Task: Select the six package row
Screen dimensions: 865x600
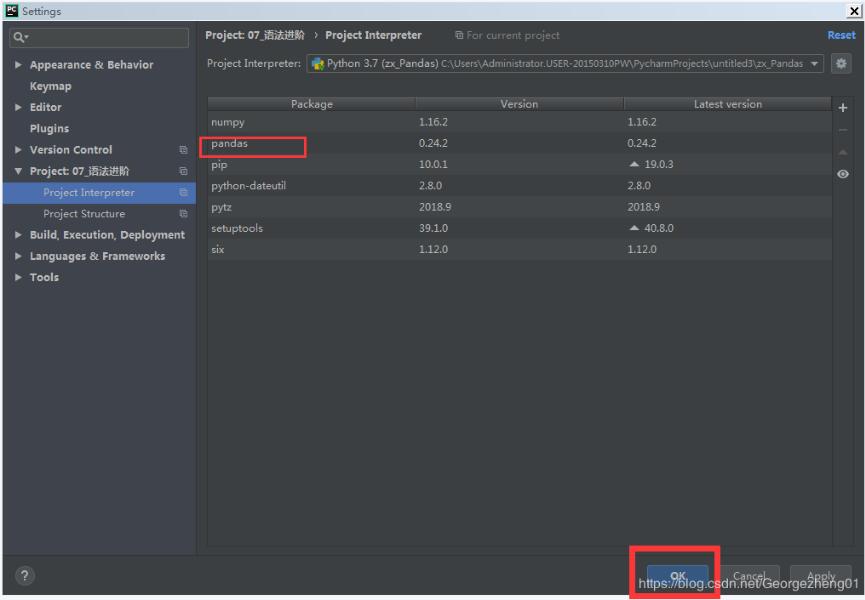Action: [x=519, y=249]
